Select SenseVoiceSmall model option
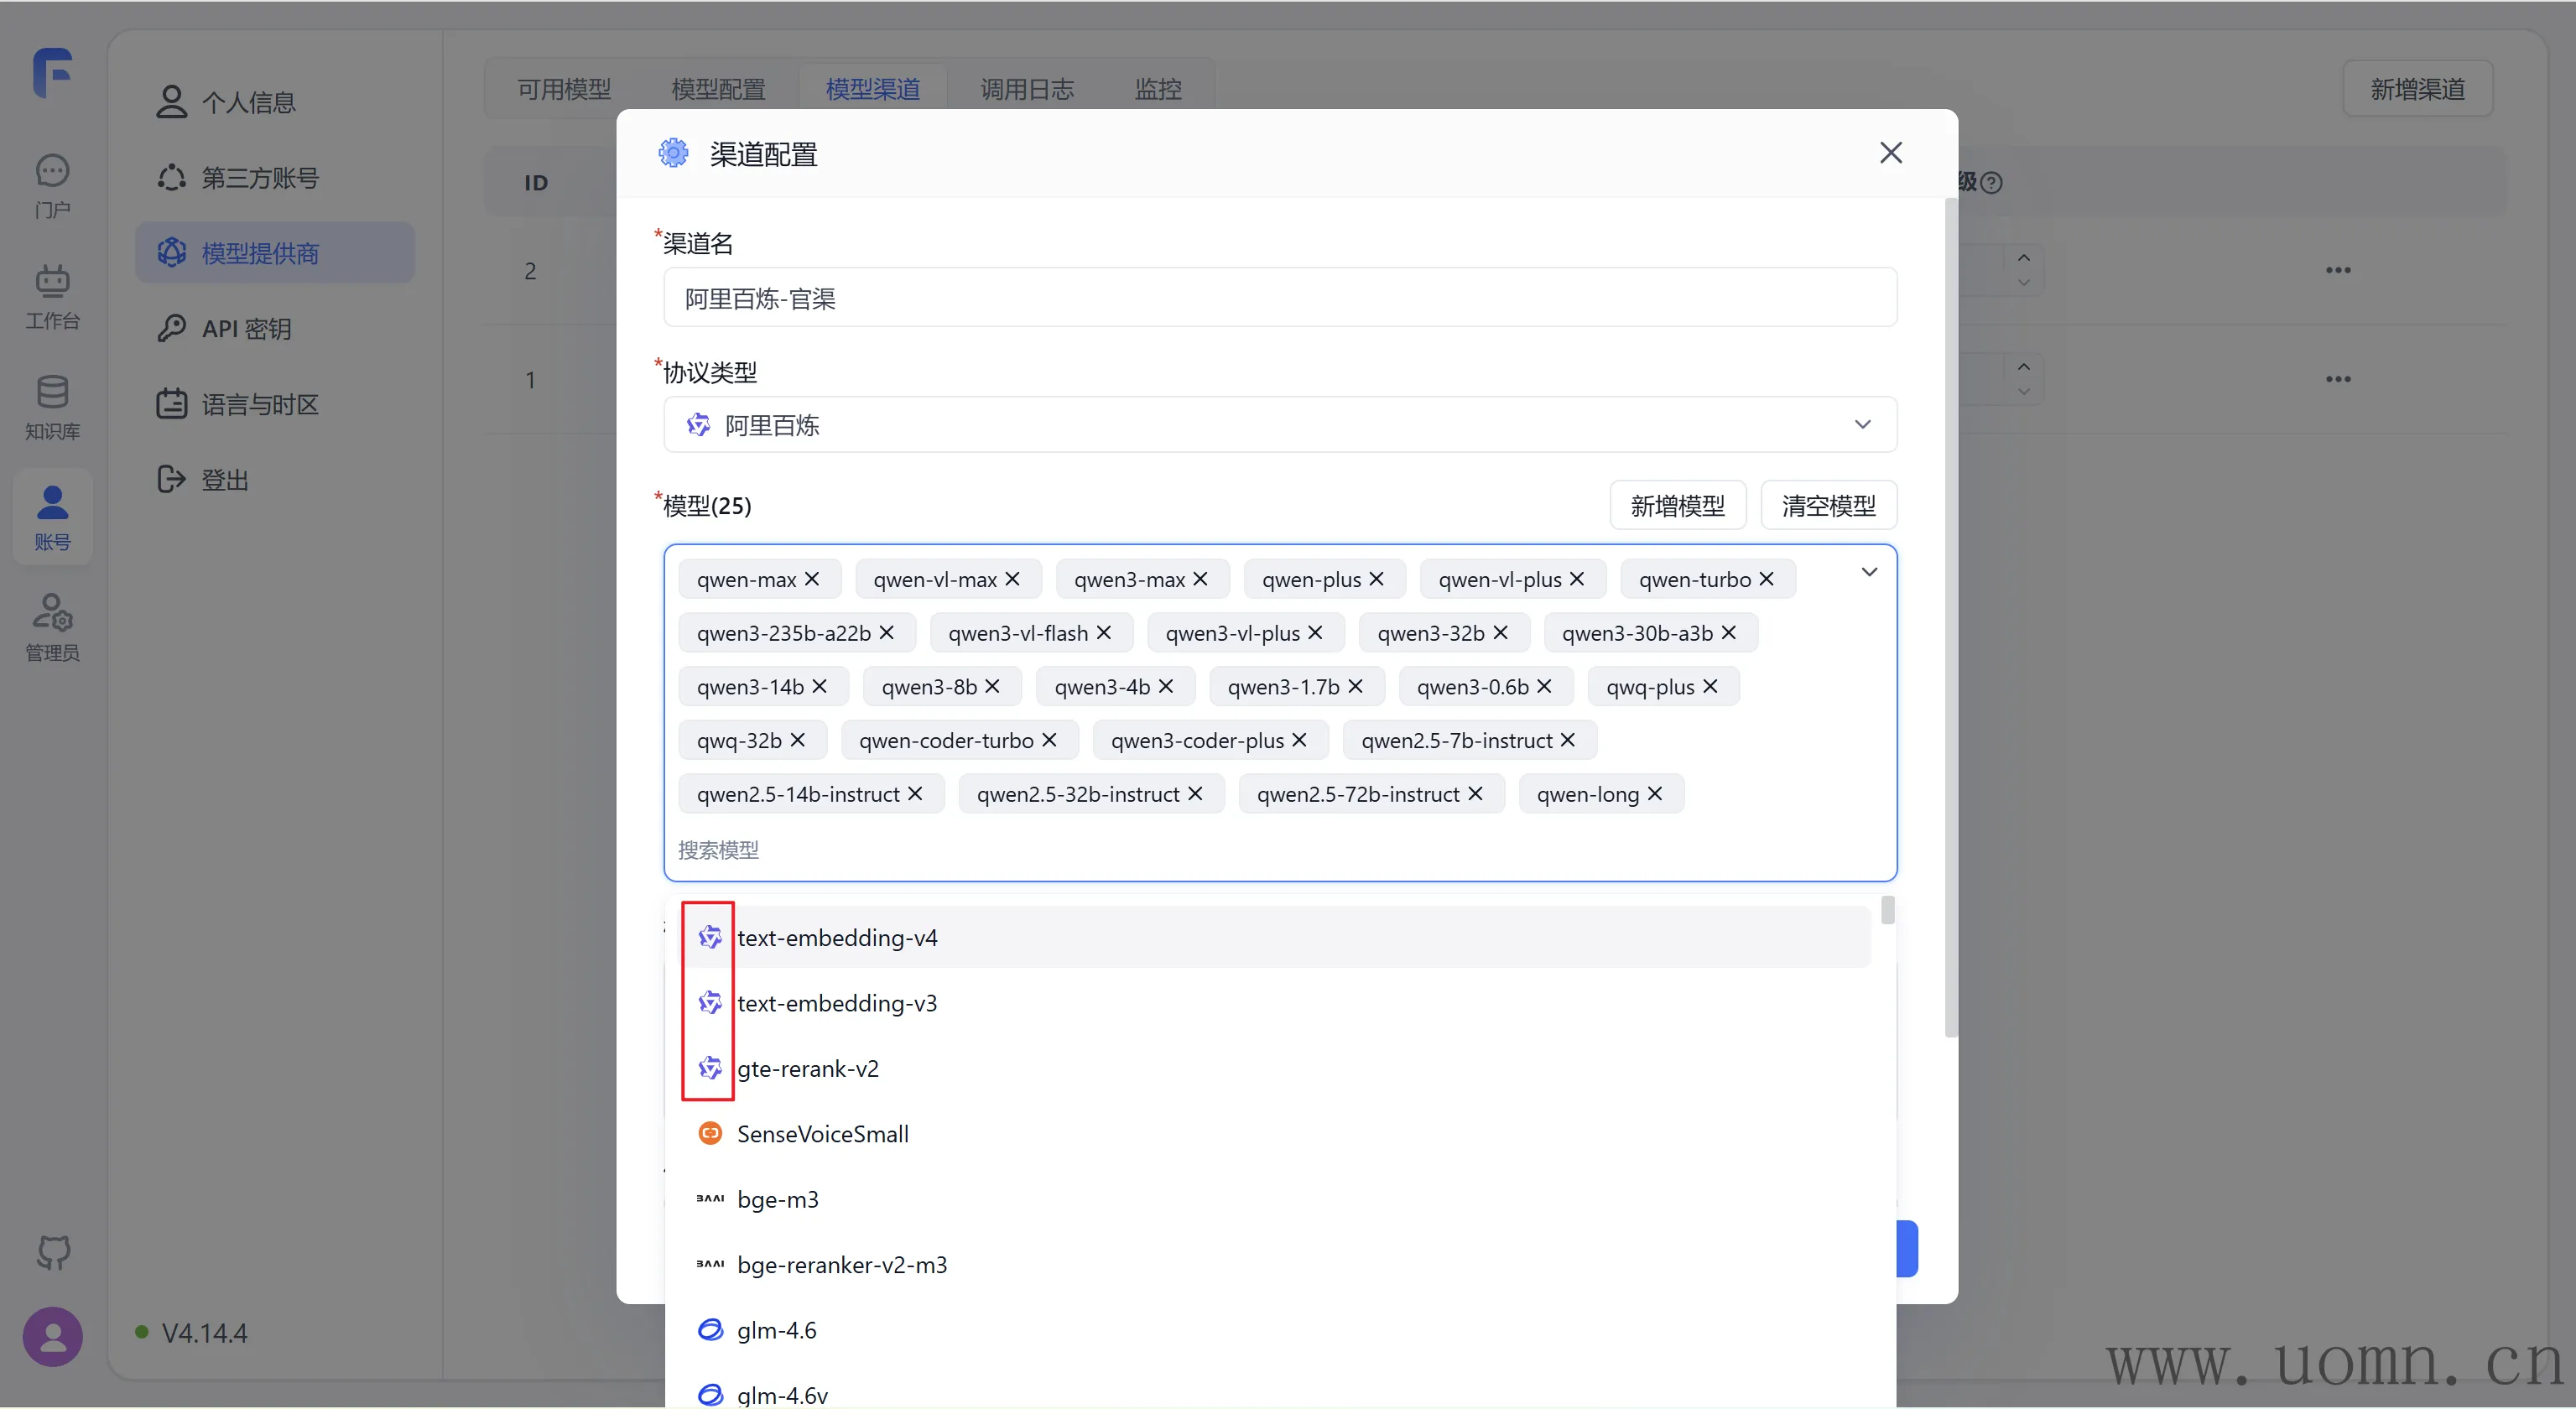Viewport: 2576px width, 1409px height. pyautogui.click(x=822, y=1133)
